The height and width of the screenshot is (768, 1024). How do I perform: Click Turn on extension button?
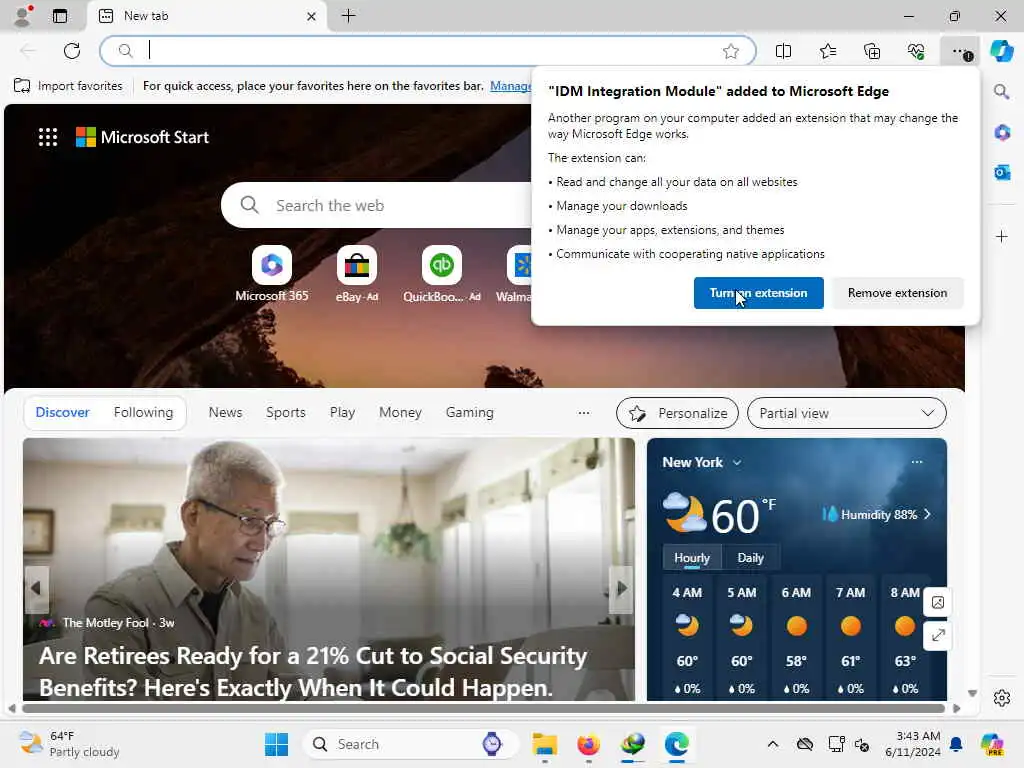point(758,293)
